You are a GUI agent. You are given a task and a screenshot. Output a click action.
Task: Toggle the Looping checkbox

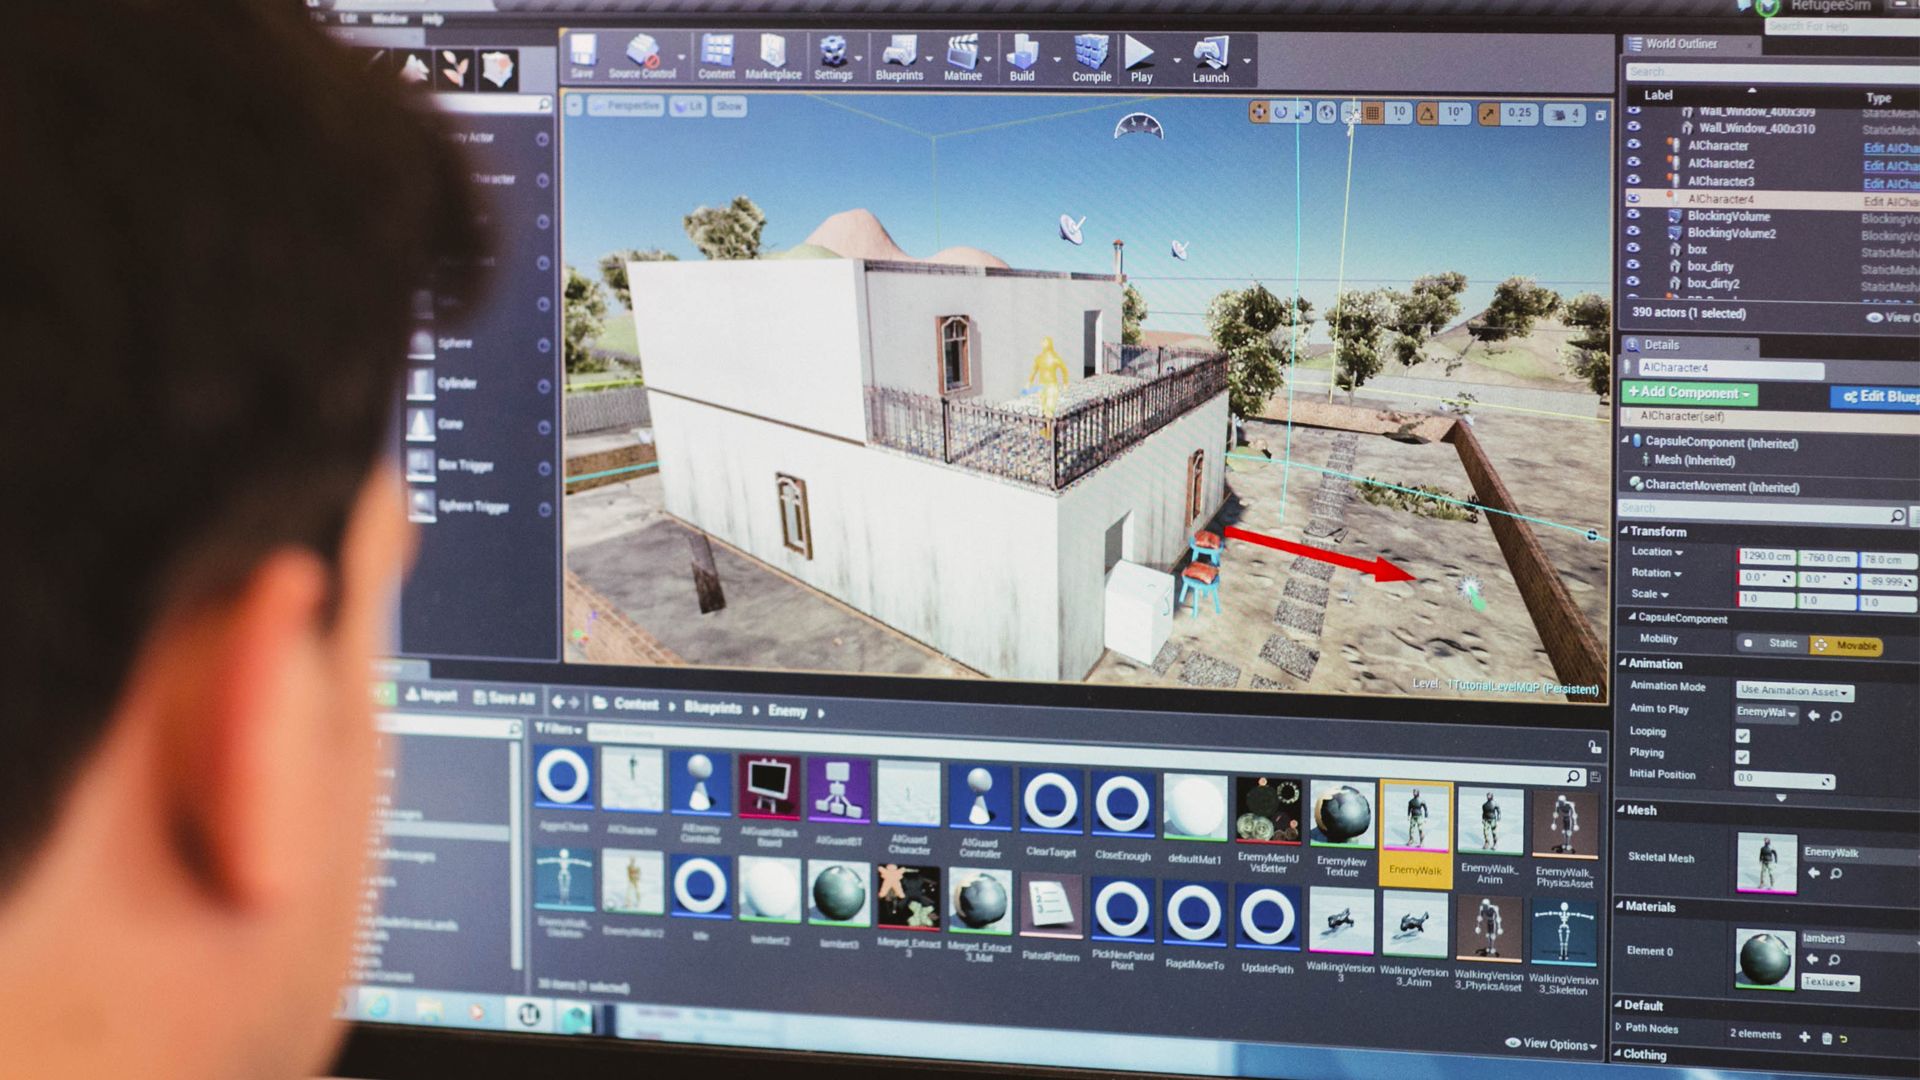click(1743, 735)
